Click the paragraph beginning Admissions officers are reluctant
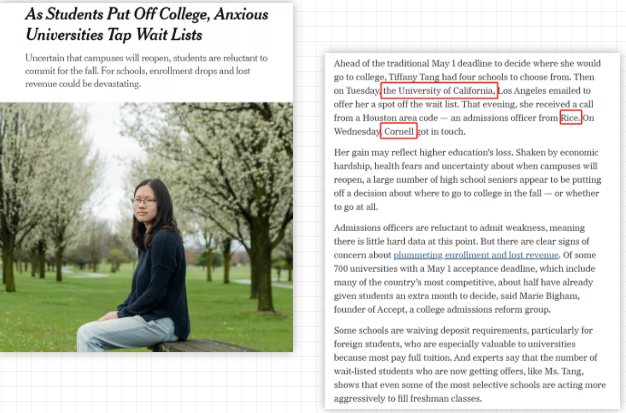The height and width of the screenshot is (413, 626). [x=465, y=268]
